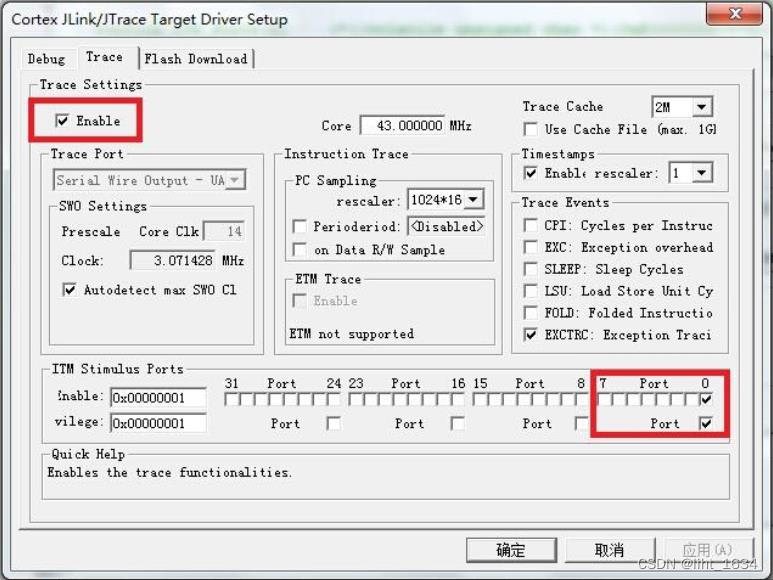
Task: Click the ITM Privilege hex value field
Action: click(x=158, y=423)
